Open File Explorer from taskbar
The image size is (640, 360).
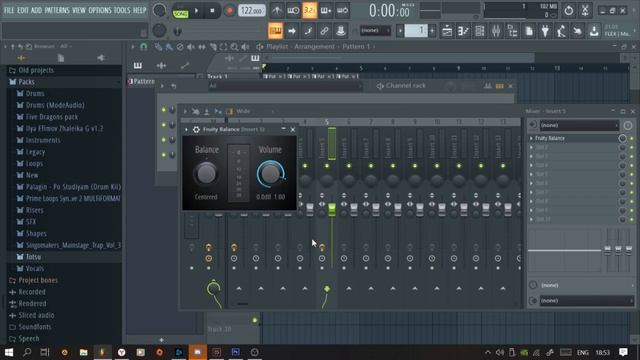83,352
